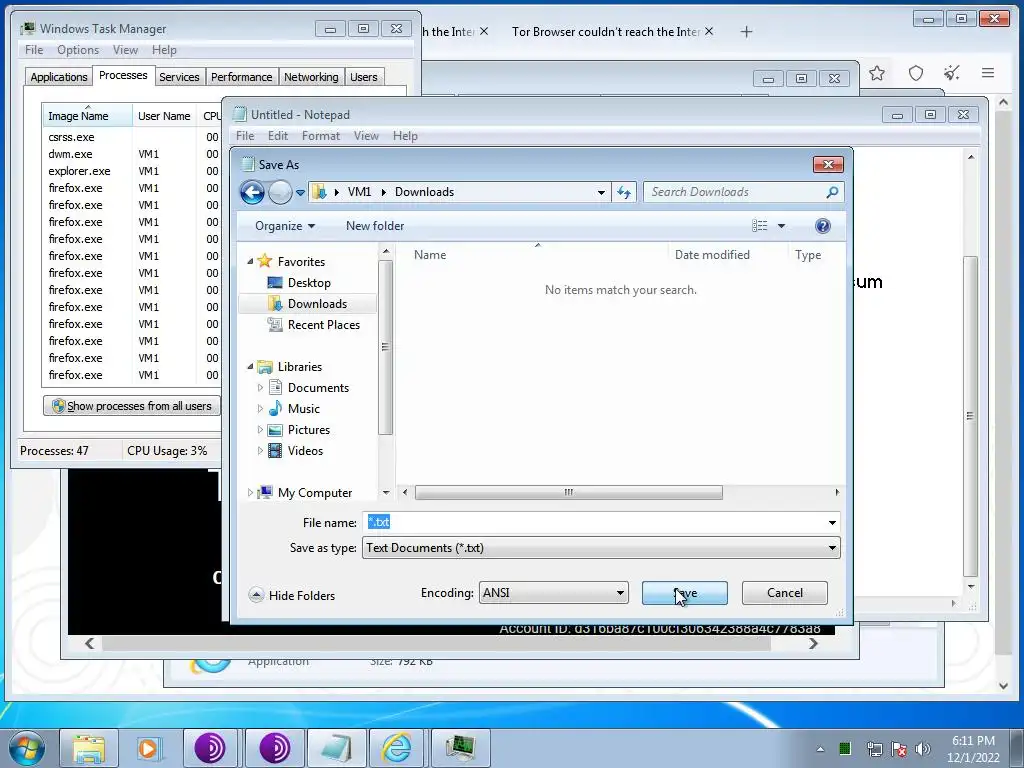Switch to Task Manager Services tab
Viewport: 1024px width, 768px height.
point(179,77)
